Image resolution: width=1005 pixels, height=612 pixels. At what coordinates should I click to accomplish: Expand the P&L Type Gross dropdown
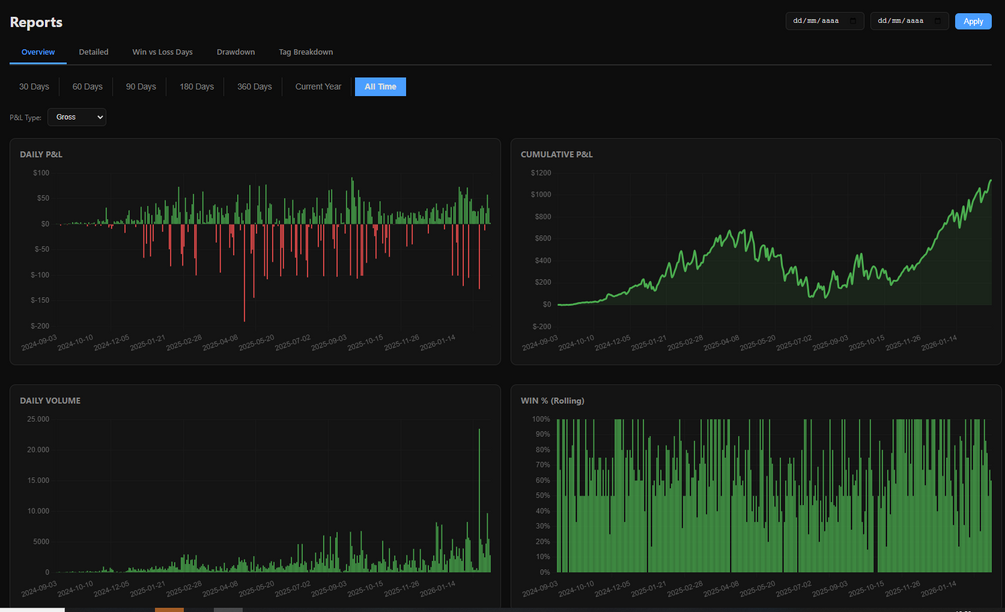[x=77, y=117]
